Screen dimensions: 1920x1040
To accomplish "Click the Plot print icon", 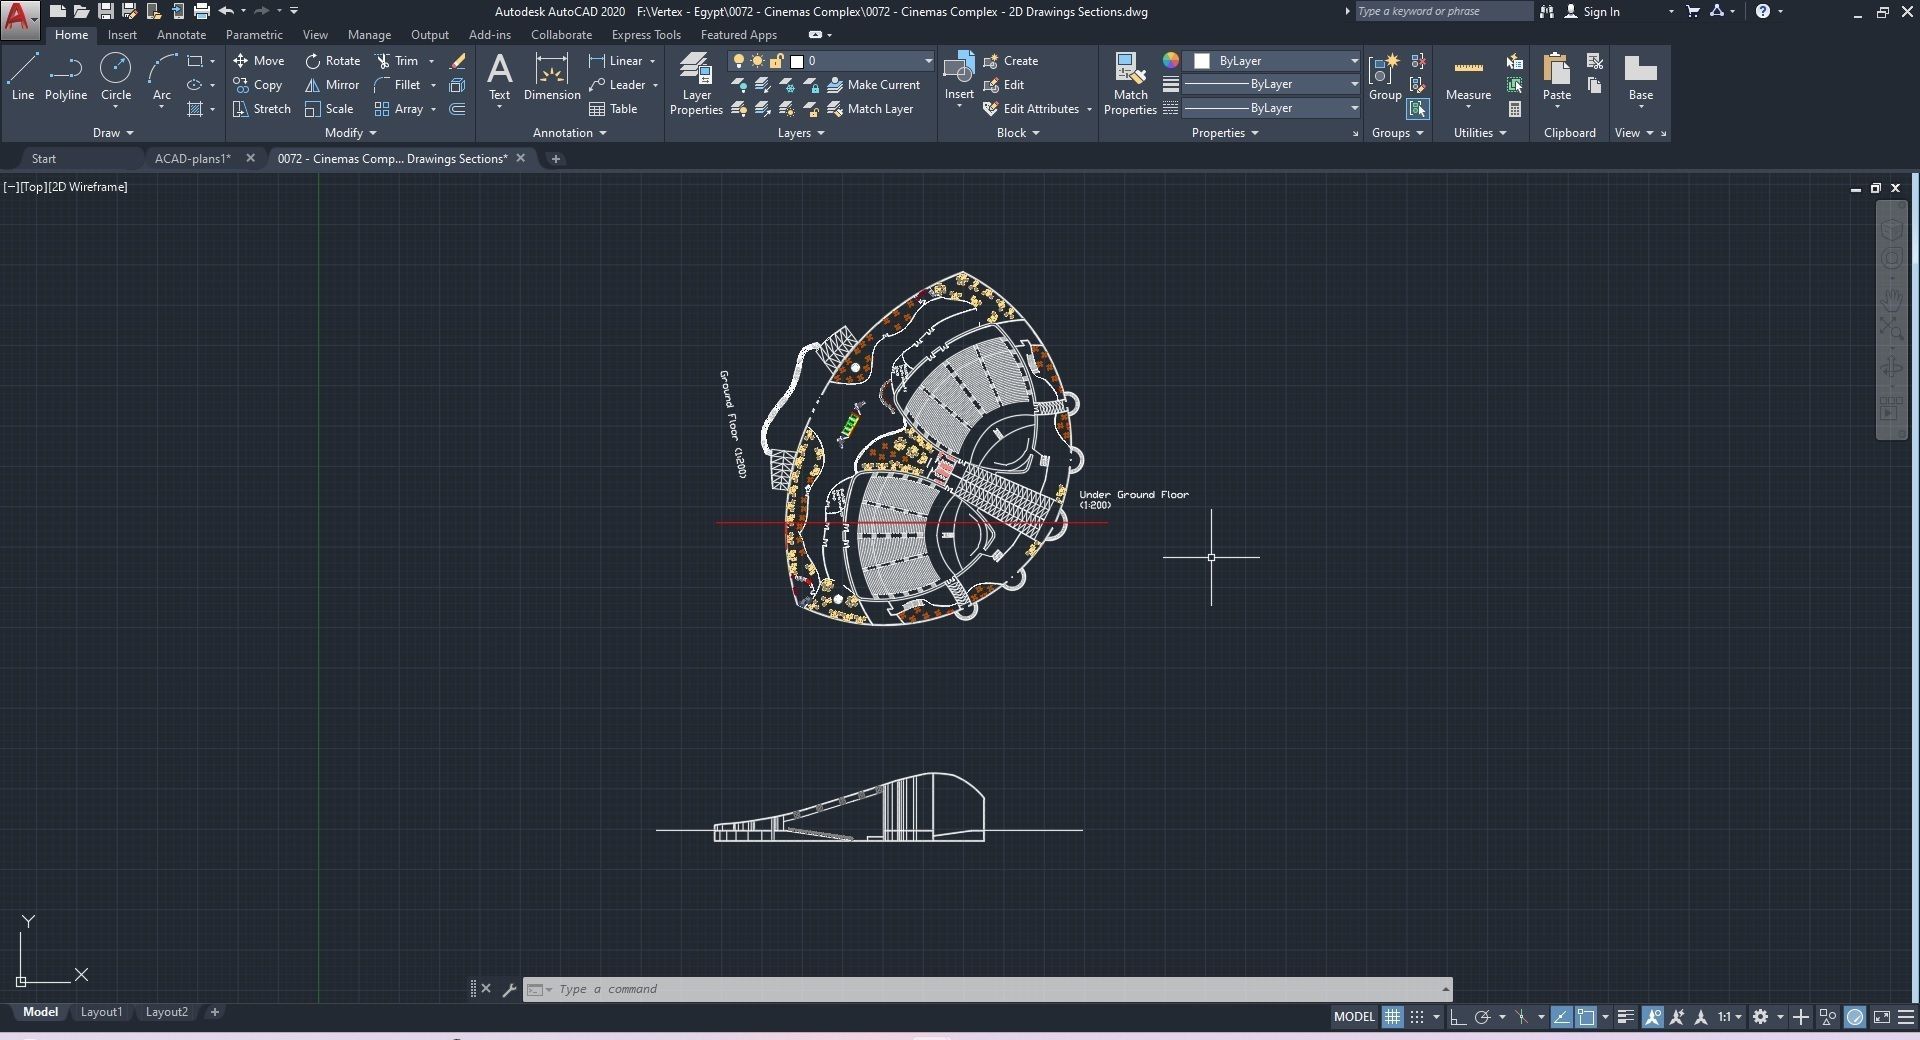I will click(x=202, y=12).
